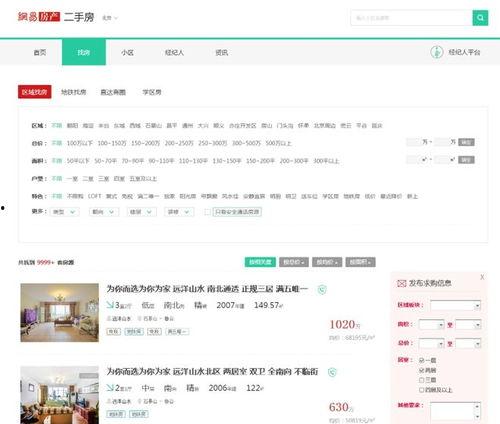This screenshot has height=424, width=500.
Task: Open the city selector beside 二手房
Action: click(110, 18)
